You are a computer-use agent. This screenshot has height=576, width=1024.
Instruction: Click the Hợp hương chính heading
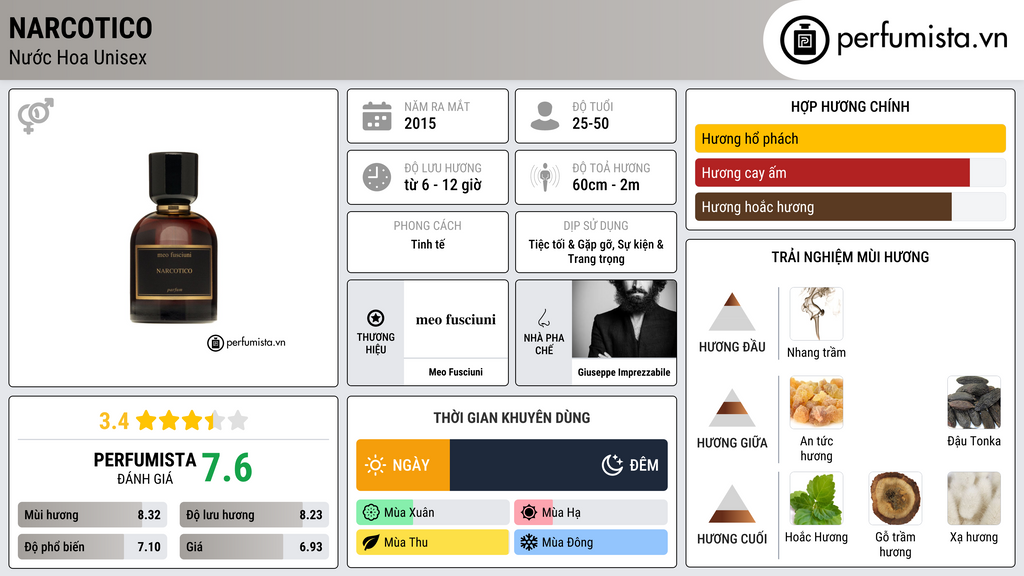pos(850,106)
